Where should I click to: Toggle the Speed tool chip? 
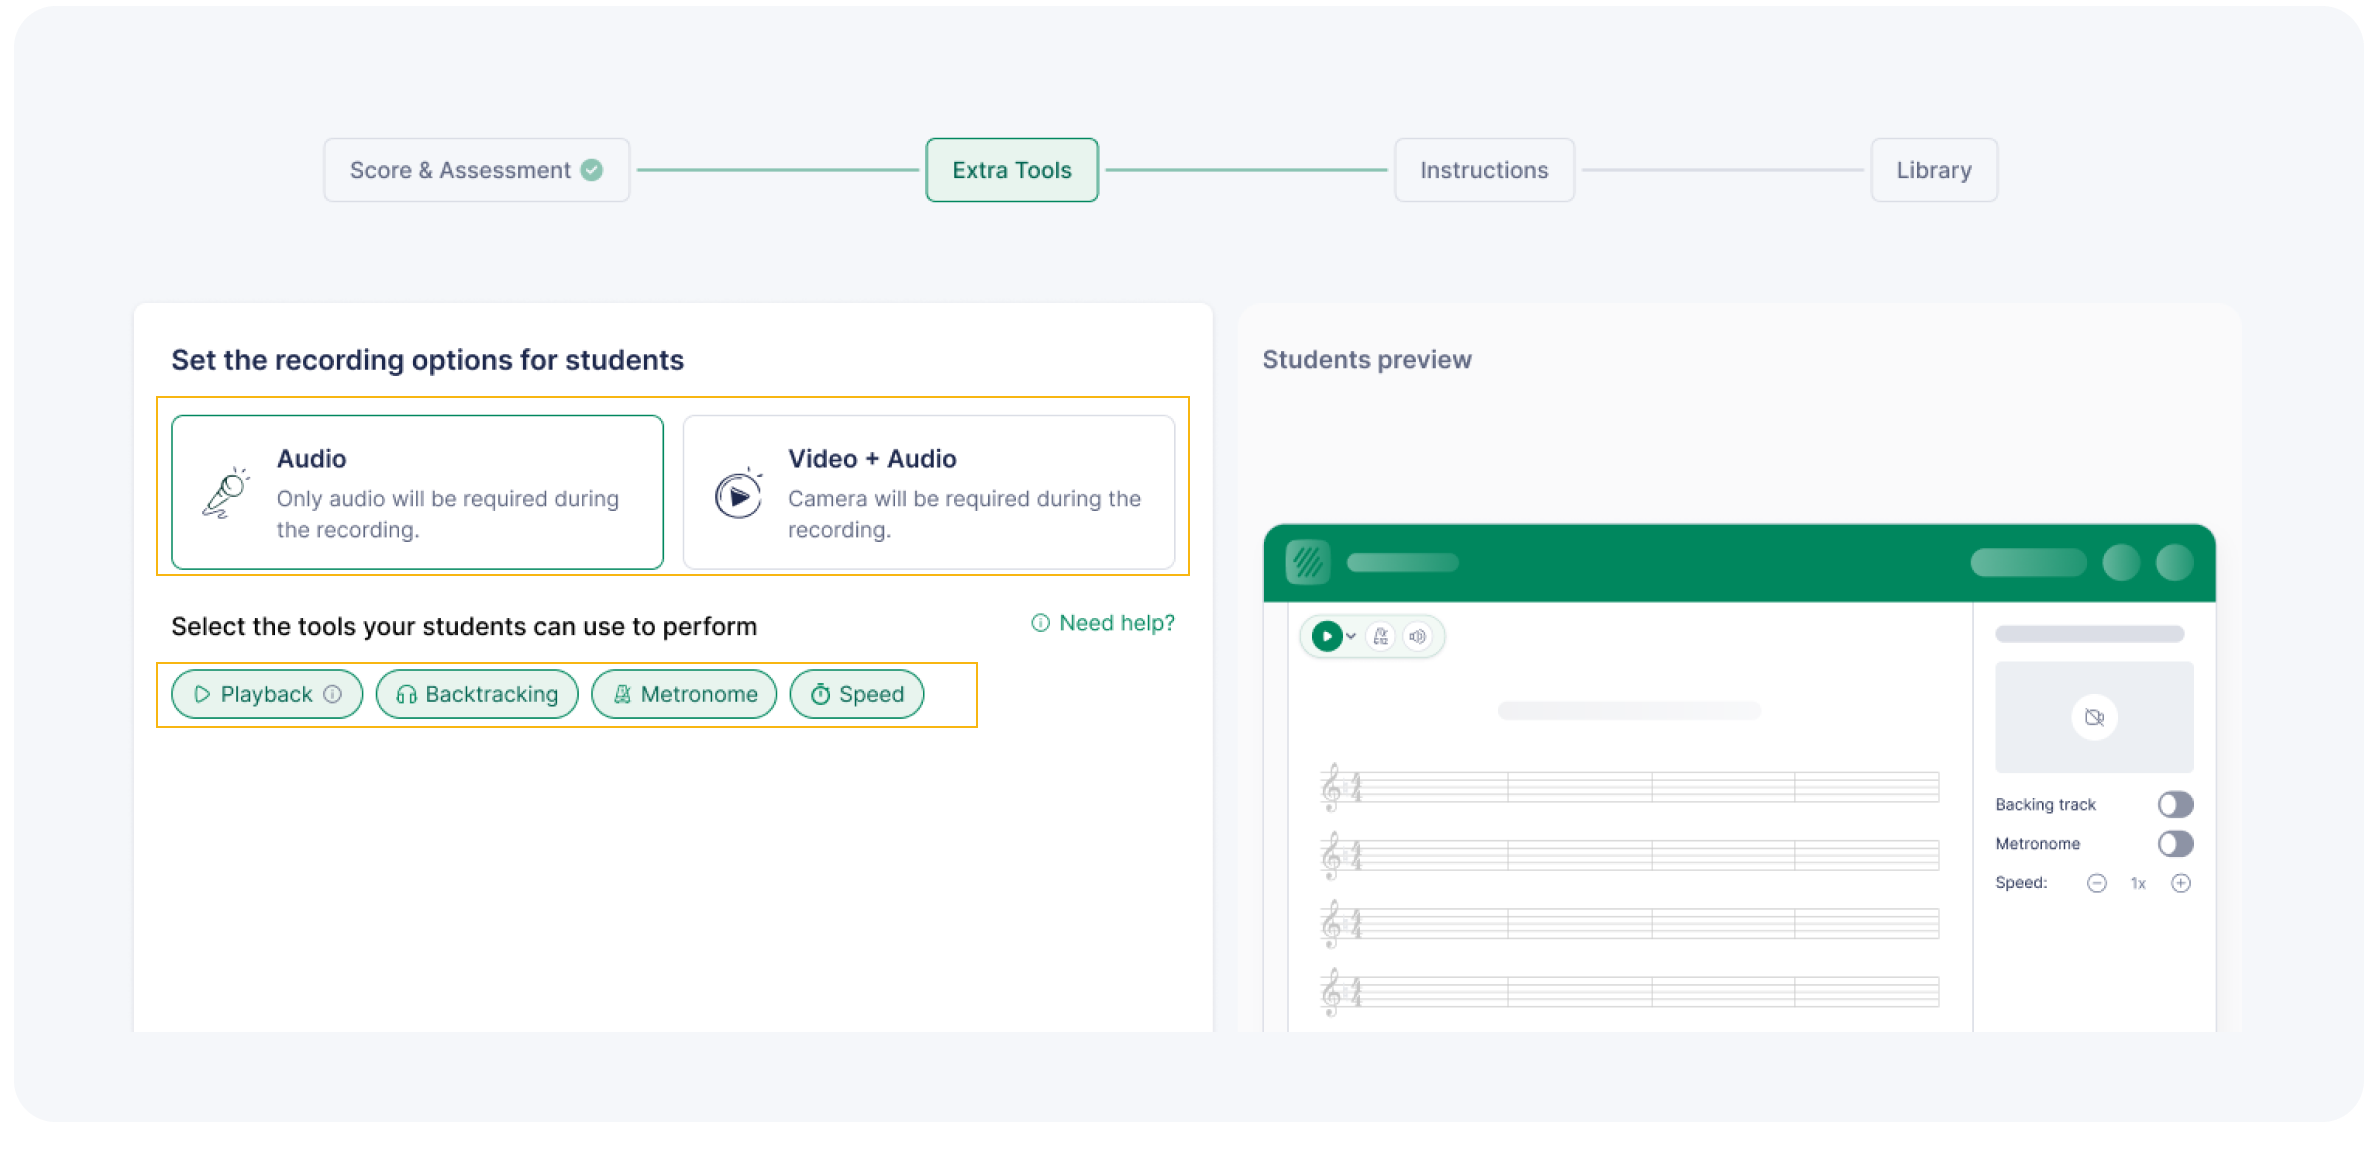click(857, 694)
